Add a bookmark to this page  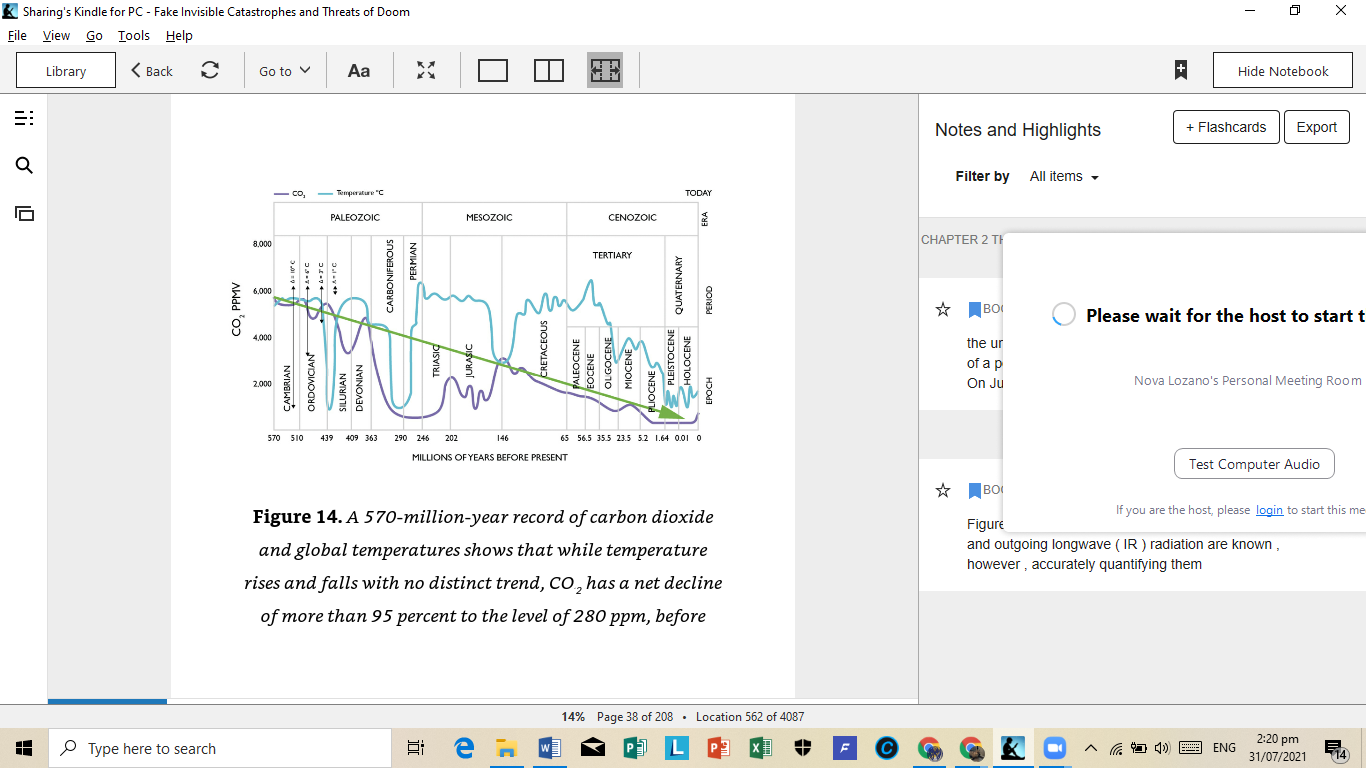pyautogui.click(x=1181, y=71)
